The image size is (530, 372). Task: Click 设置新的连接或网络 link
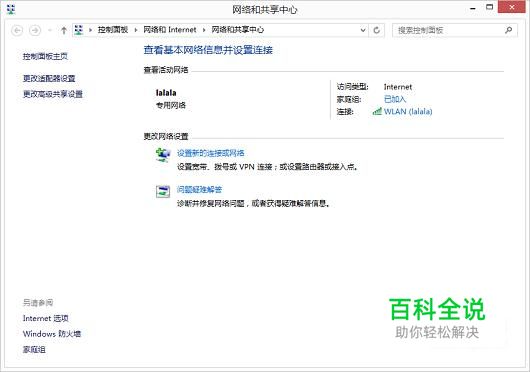click(x=211, y=153)
